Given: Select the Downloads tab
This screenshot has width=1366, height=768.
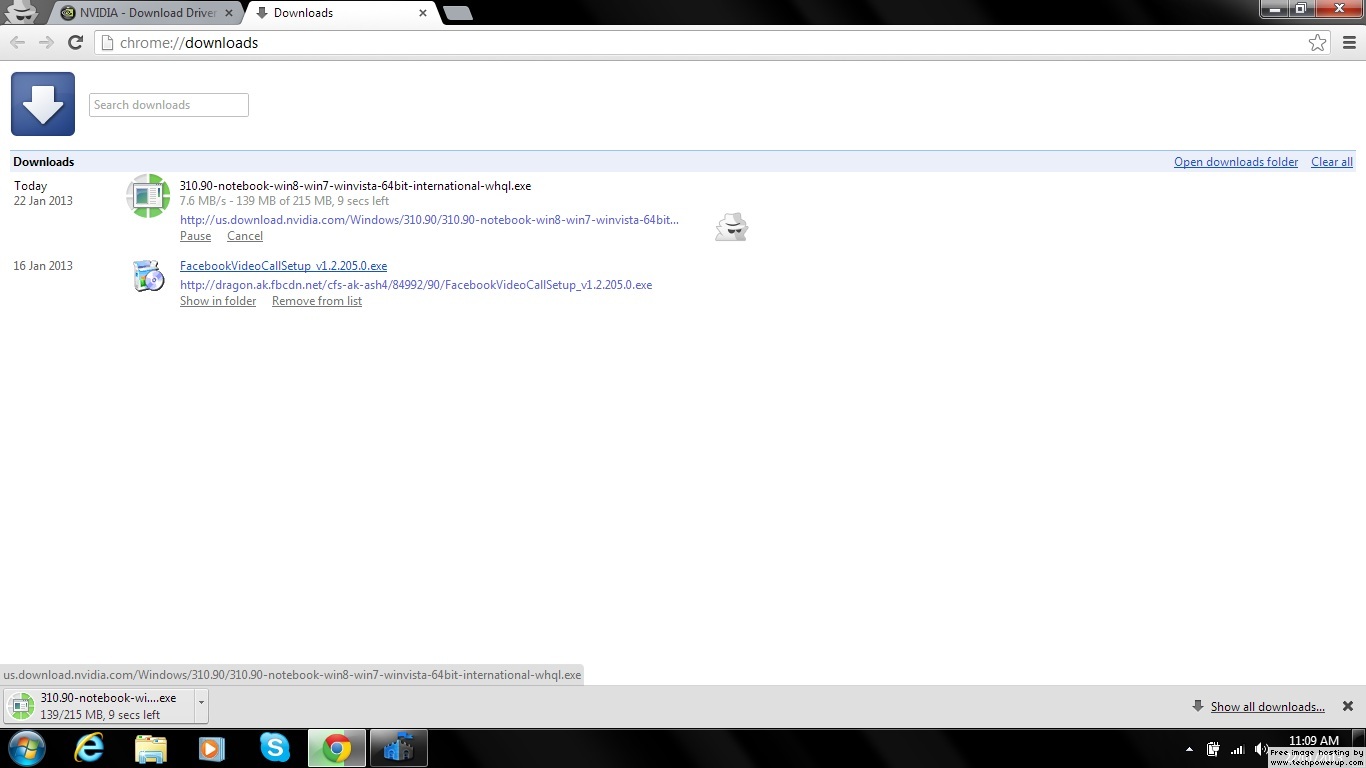Looking at the screenshot, I should (340, 13).
